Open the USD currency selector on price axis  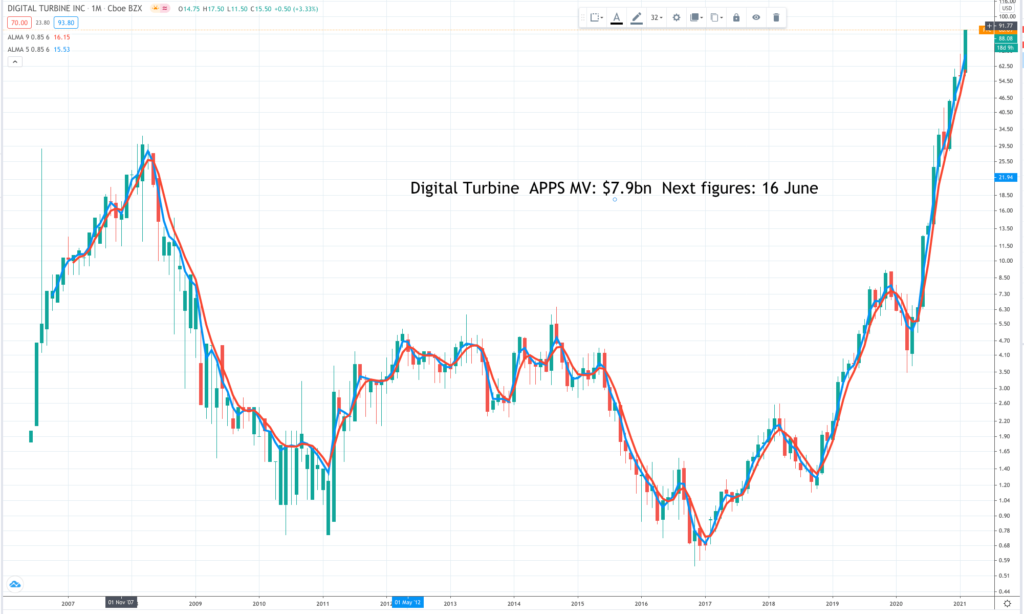coord(1006,8)
